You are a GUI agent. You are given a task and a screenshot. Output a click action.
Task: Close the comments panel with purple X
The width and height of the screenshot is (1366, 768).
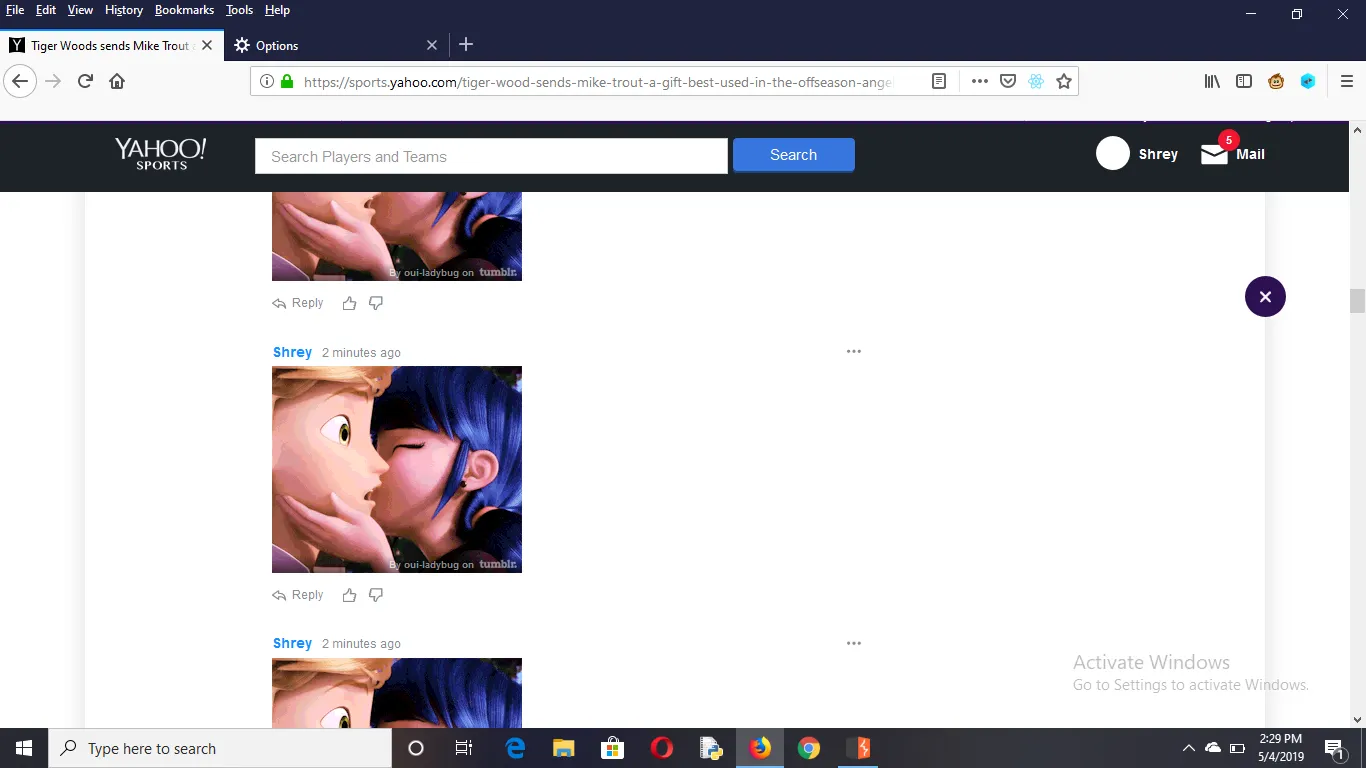pos(1265,297)
